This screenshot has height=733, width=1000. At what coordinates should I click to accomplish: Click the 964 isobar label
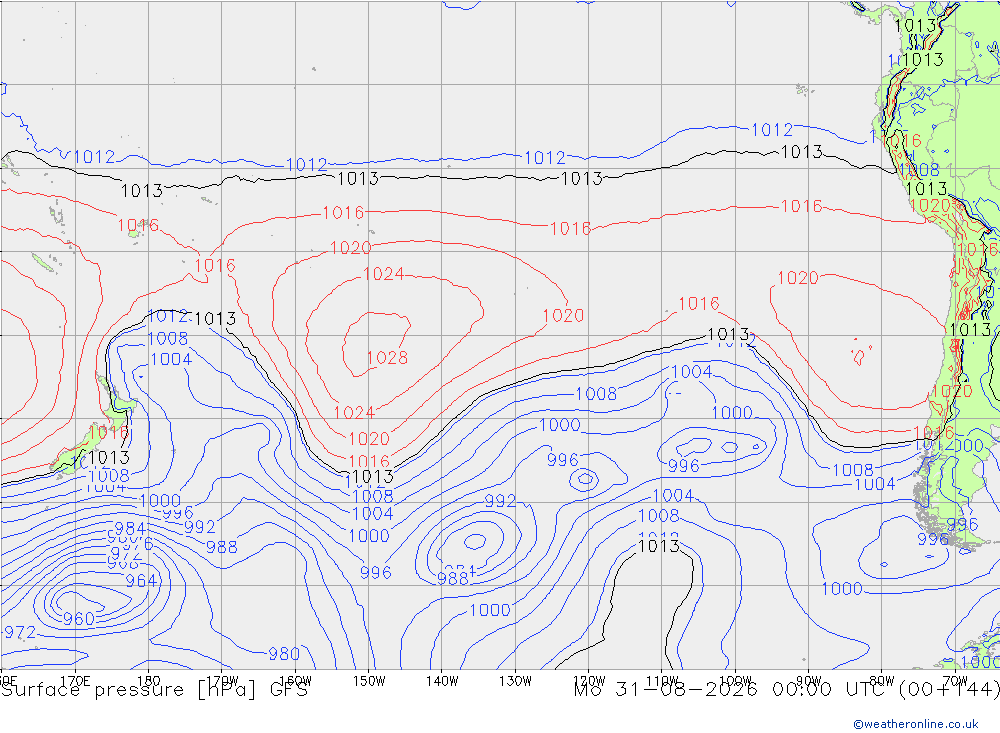click(141, 581)
